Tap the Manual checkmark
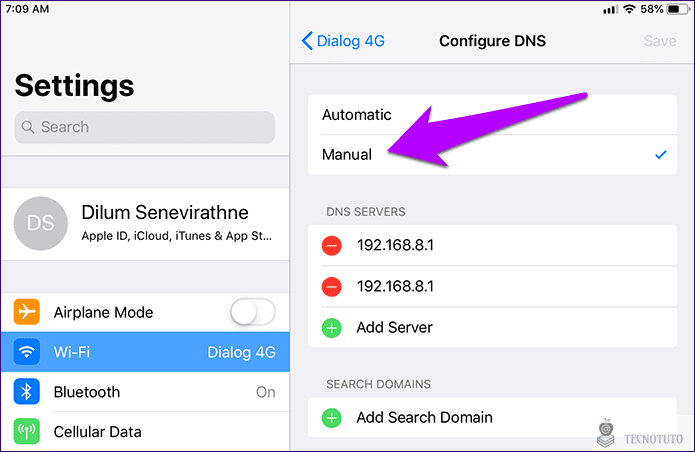695x452 pixels. (x=661, y=155)
